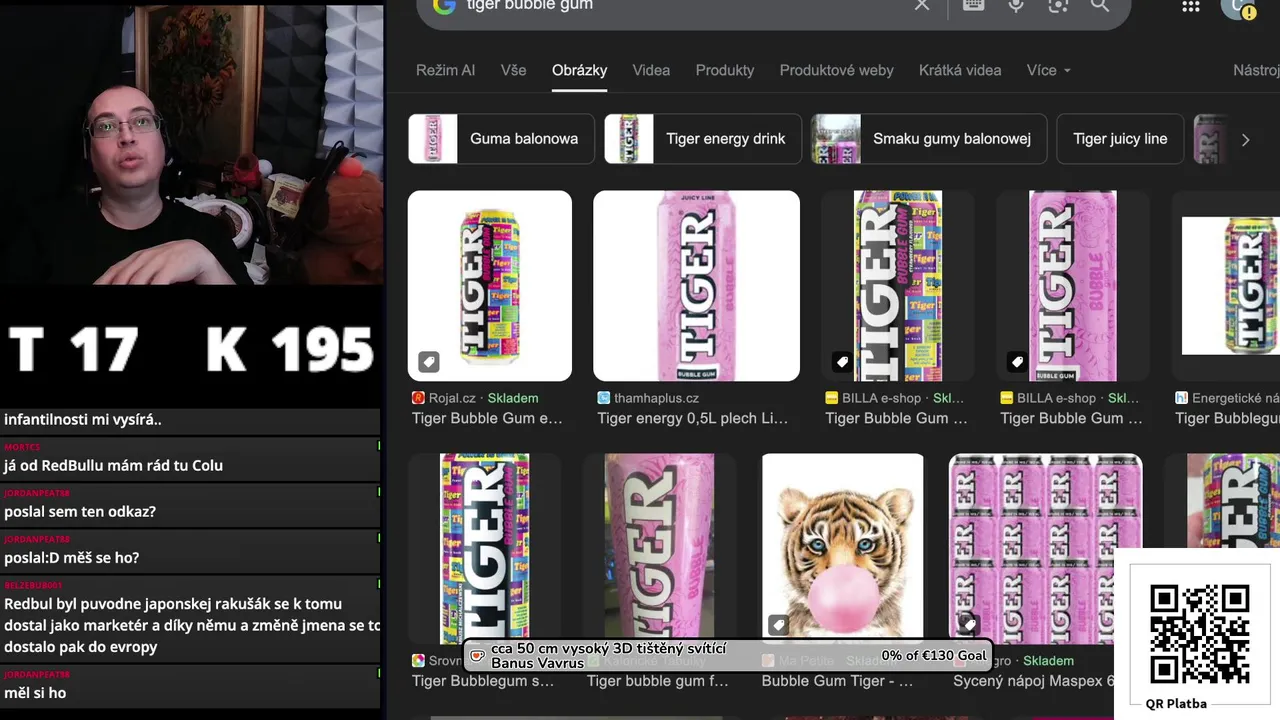This screenshot has height=720, width=1280.
Task: Switch to Vše results tab
Action: point(513,70)
